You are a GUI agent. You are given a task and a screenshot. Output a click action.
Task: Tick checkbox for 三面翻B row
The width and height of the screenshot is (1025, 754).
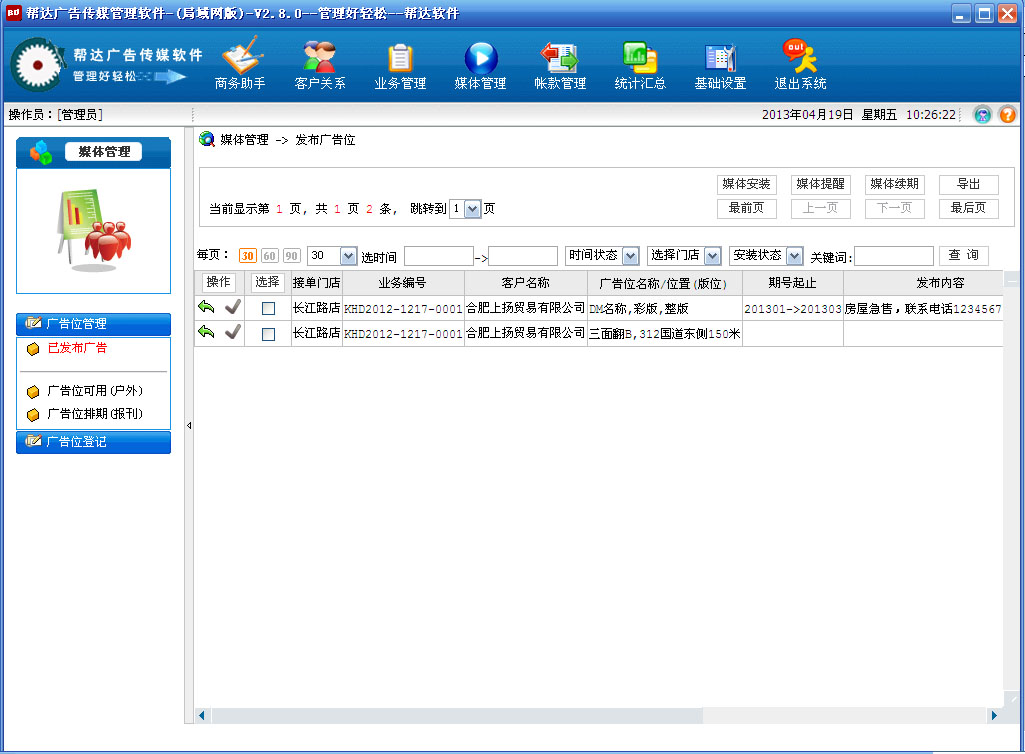pyautogui.click(x=268, y=334)
